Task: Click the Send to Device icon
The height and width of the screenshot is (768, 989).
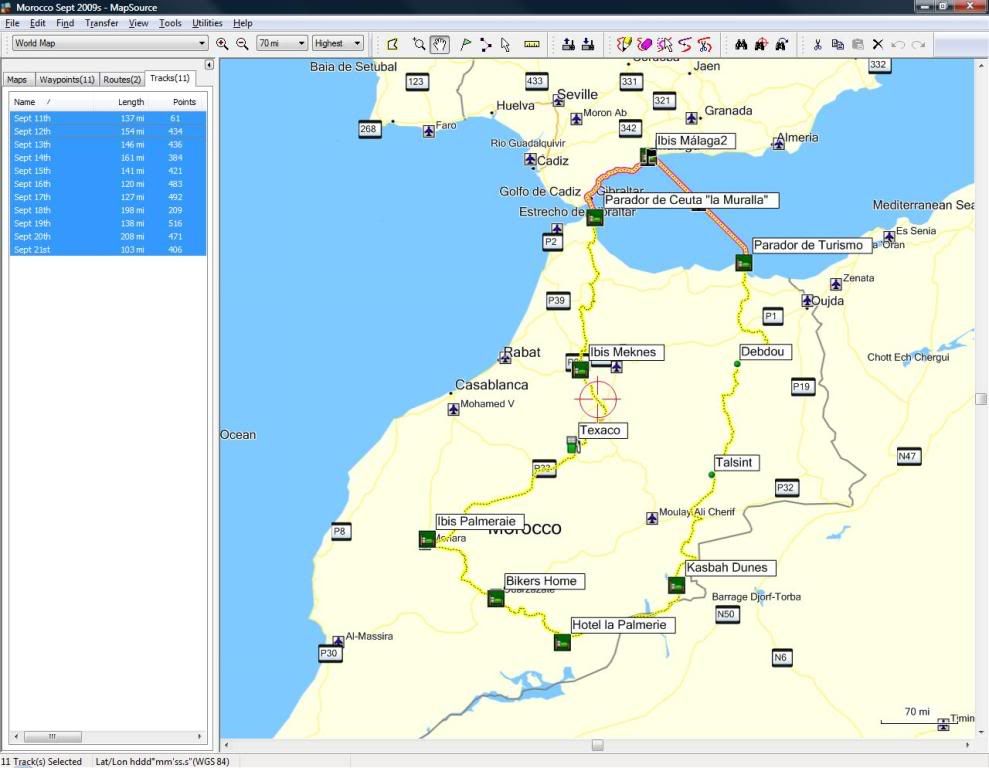Action: coord(568,44)
